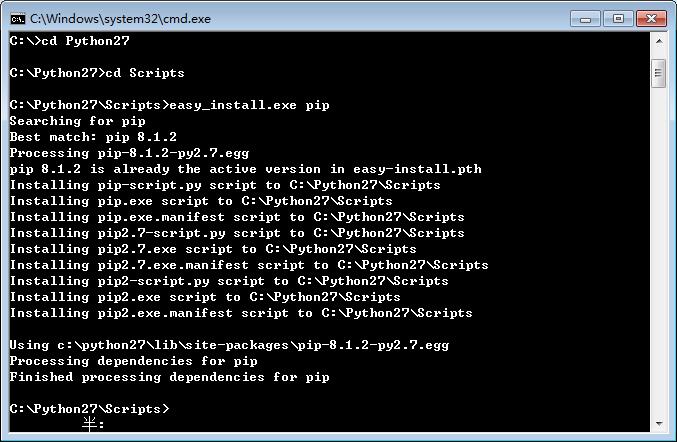This screenshot has height=442, width=677.
Task: Click 'Finished processing dependencies for pip' line
Action: [170, 377]
